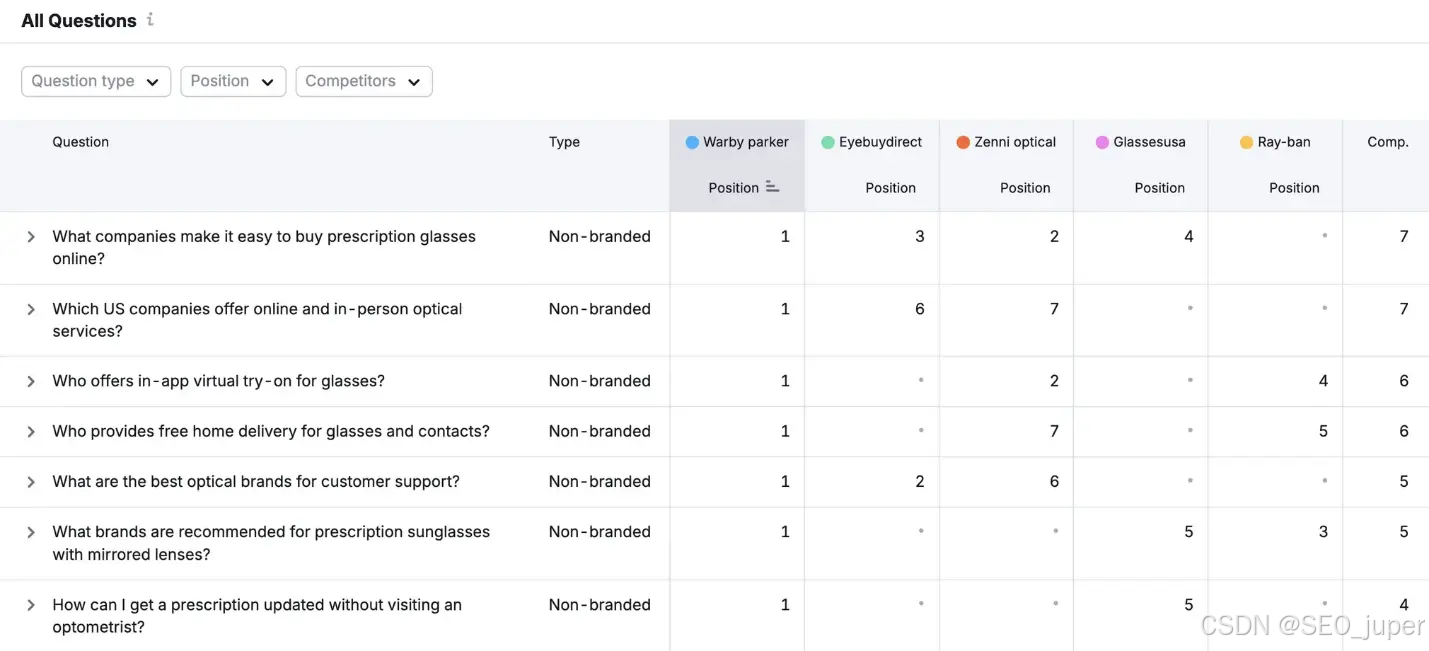
Task: Click the yellow Ray-ban color dot
Action: coord(1246,142)
